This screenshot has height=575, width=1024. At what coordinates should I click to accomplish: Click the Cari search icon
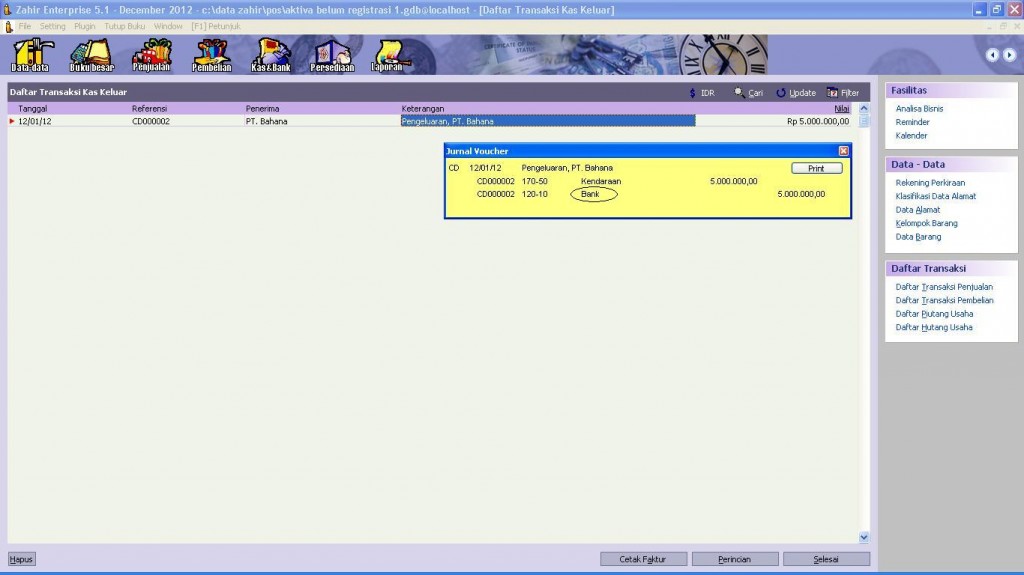[739, 93]
